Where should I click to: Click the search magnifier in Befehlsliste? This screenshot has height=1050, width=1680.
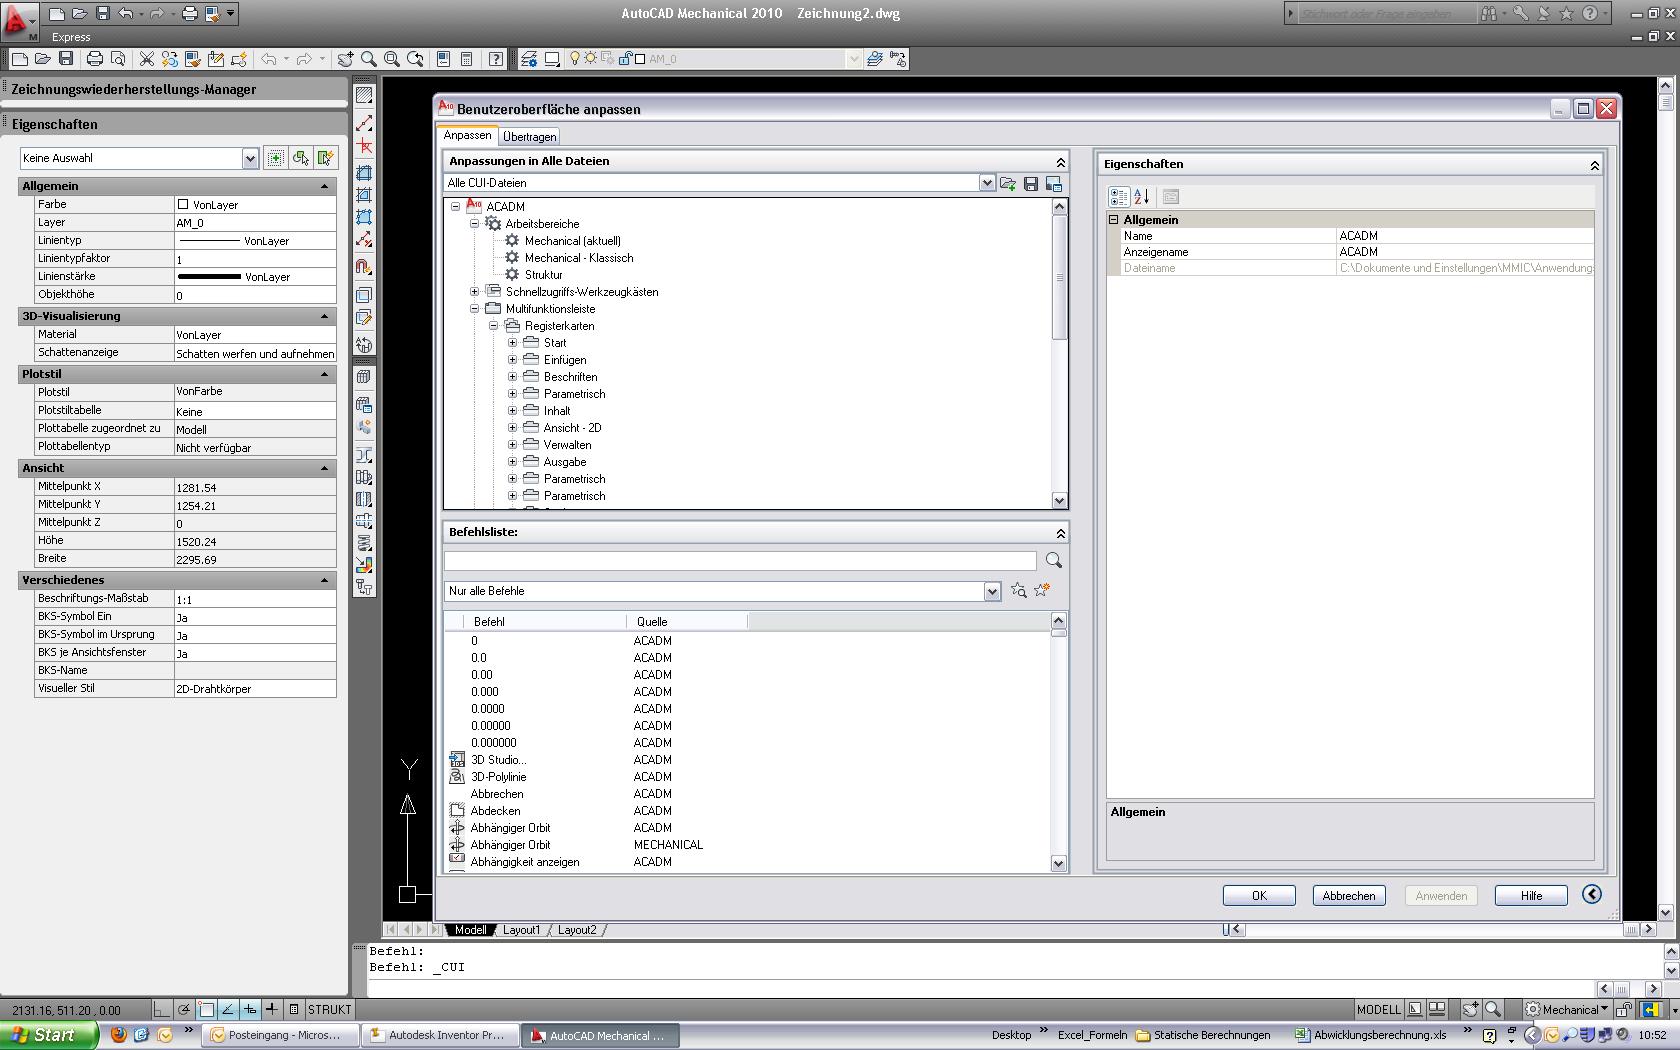pos(1053,561)
